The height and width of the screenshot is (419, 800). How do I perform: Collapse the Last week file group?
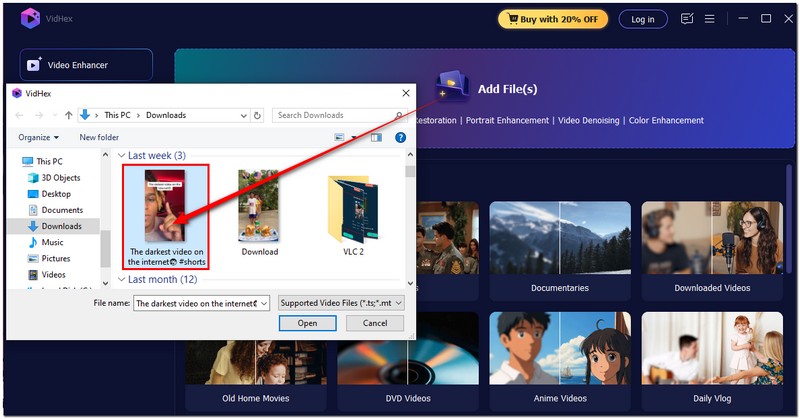(122, 156)
